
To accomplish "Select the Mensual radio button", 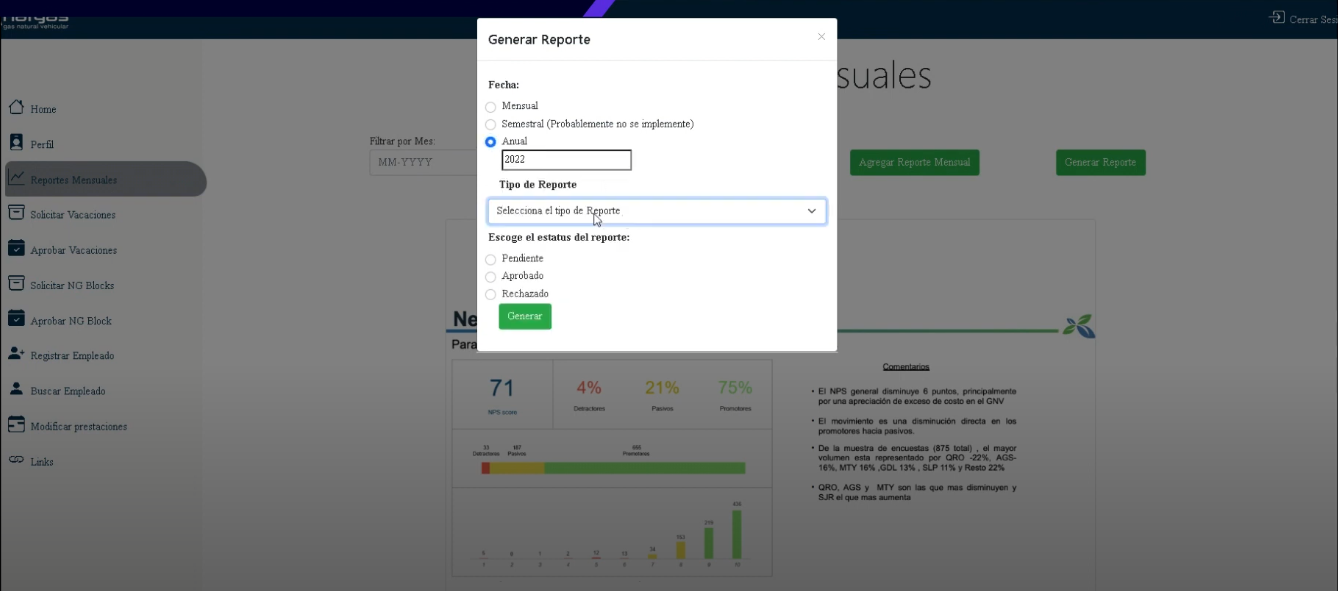I will (x=491, y=107).
